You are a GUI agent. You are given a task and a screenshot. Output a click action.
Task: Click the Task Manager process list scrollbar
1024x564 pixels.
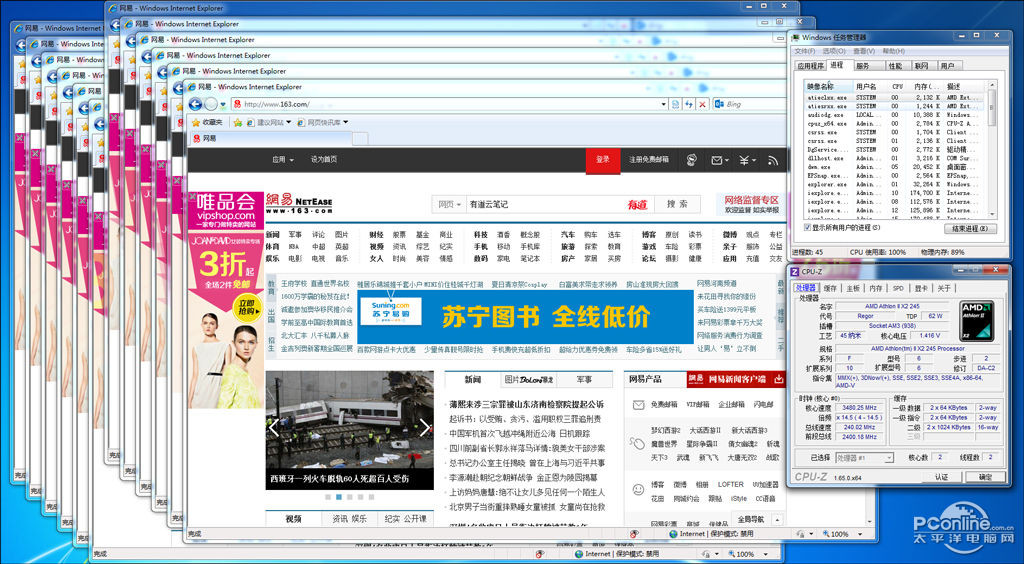[x=992, y=150]
